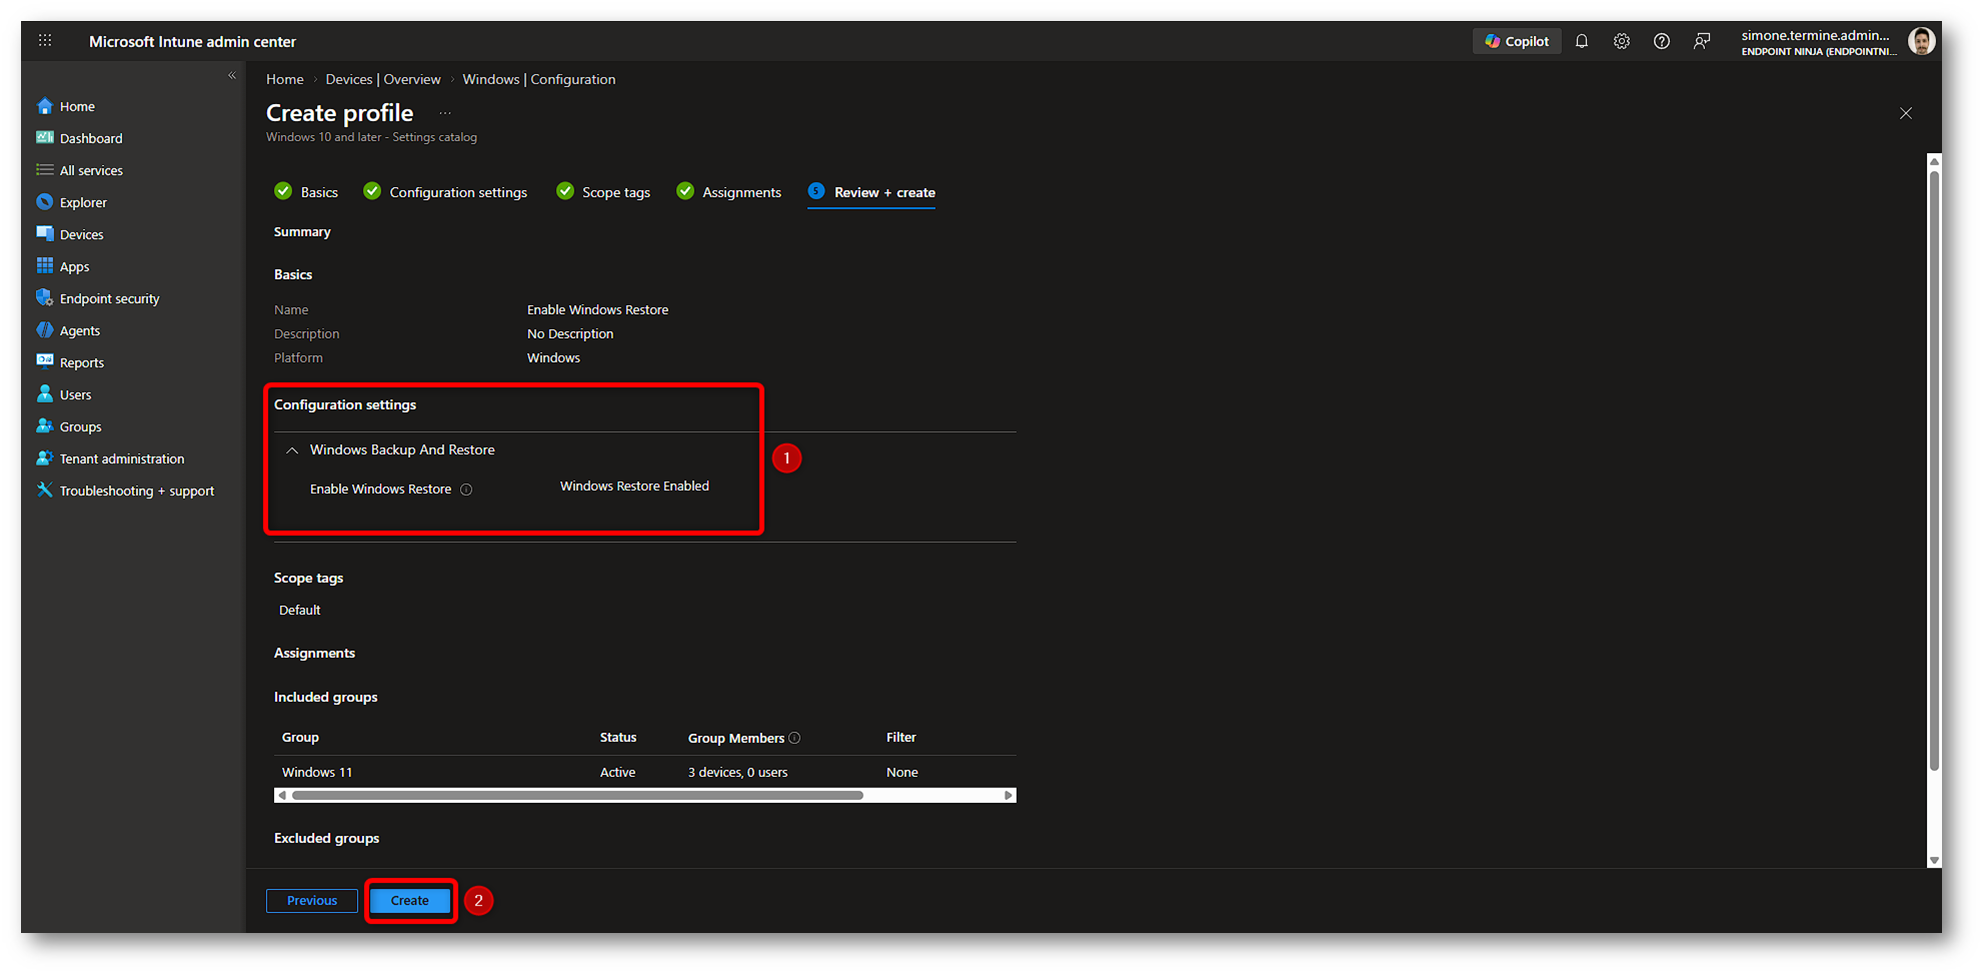Open Dashboard from the sidebar

(x=91, y=138)
